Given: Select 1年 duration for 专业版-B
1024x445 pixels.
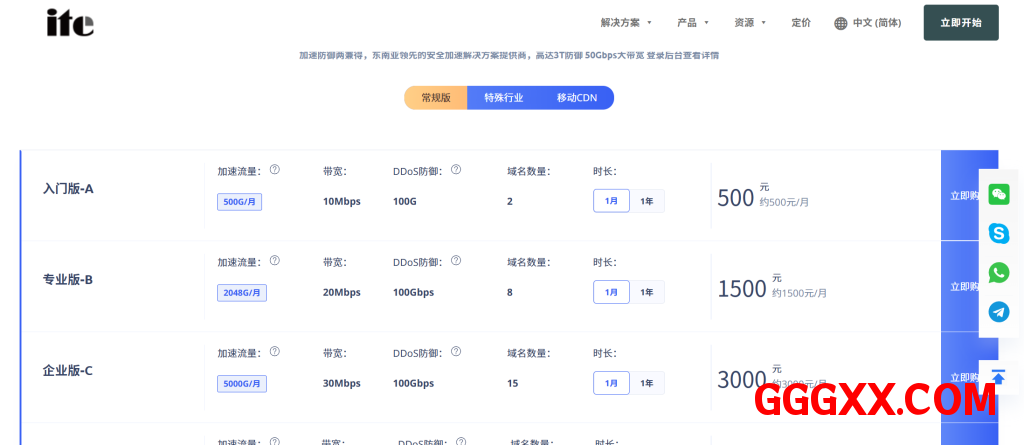Looking at the screenshot, I should (x=647, y=292).
